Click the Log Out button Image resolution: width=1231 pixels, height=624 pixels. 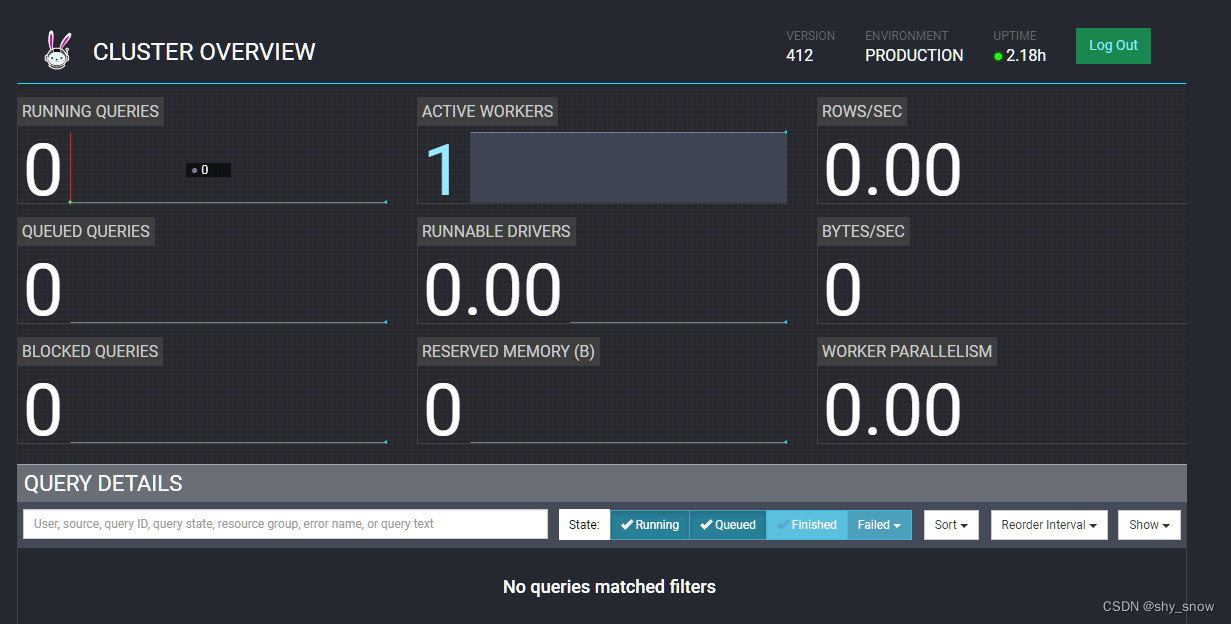(1113, 46)
